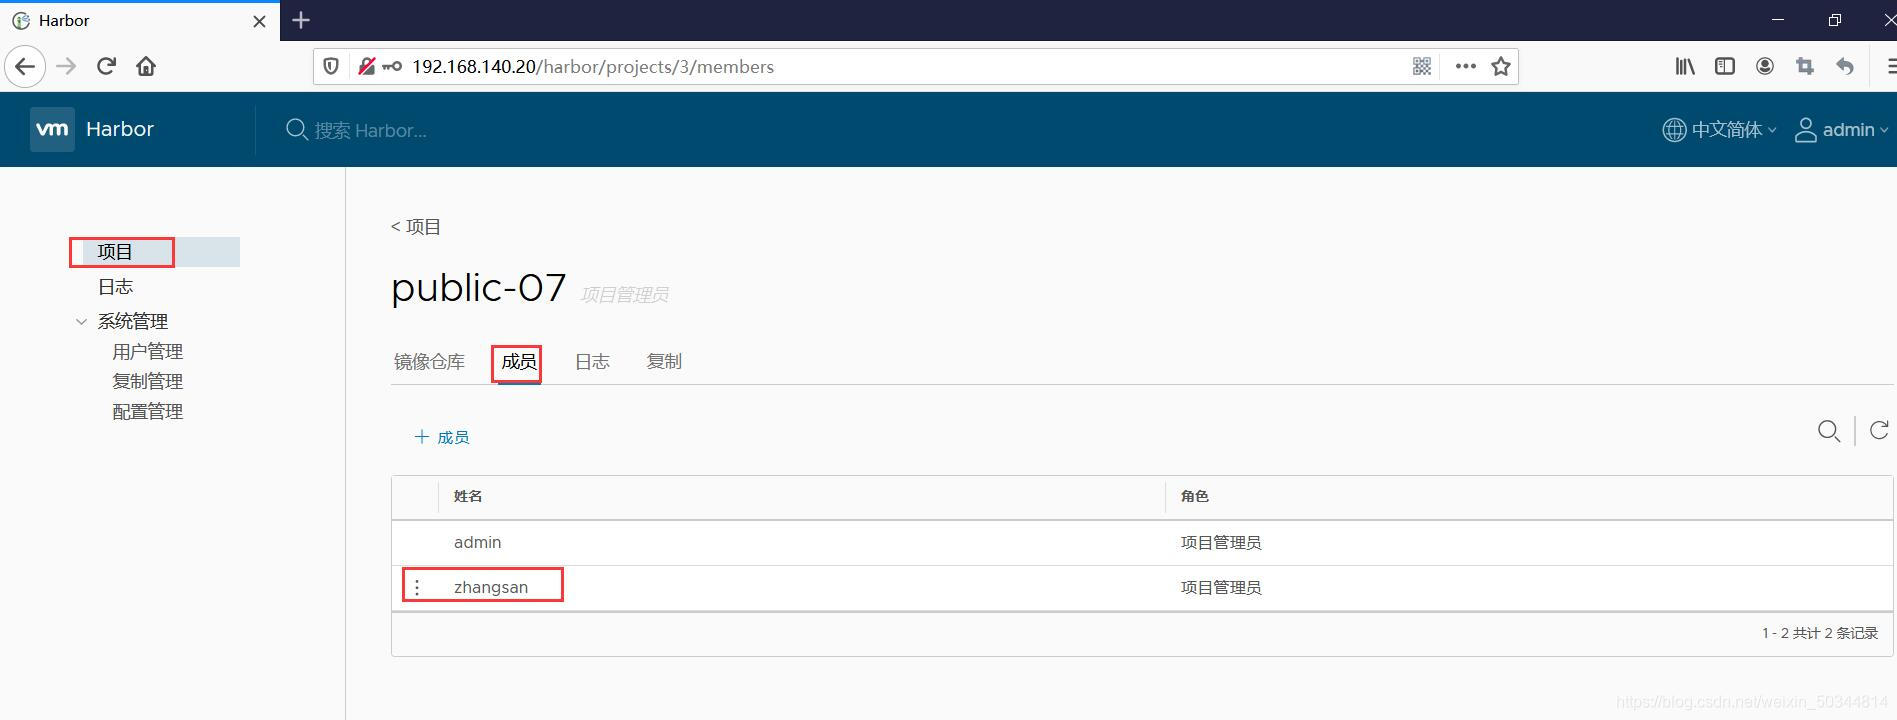
Task: Click the browser address bar URL
Action: pos(593,67)
